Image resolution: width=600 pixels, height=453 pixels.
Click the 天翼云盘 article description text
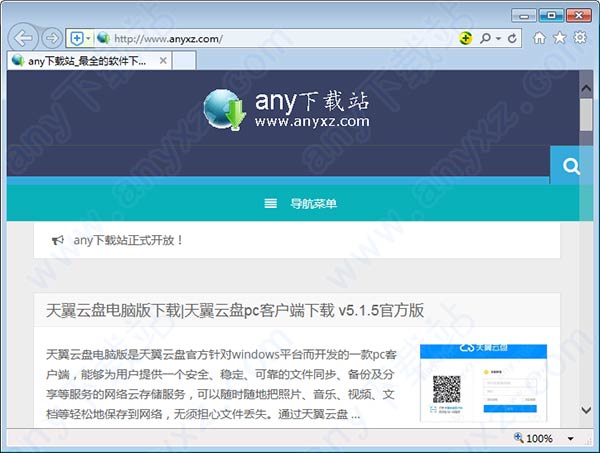[x=221, y=384]
